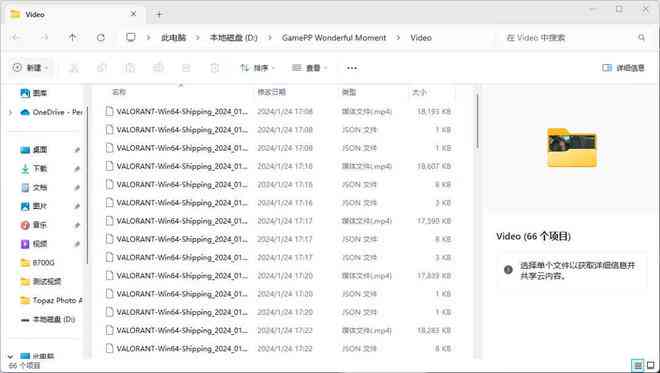Open the 排序 sort dropdown
Viewport: 660px width, 373px height.
tap(257, 68)
